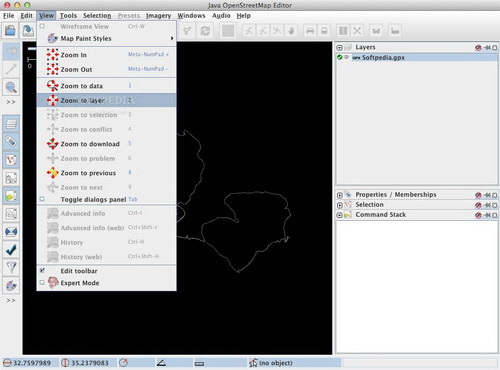Undock the Layers panel

pos(495,48)
